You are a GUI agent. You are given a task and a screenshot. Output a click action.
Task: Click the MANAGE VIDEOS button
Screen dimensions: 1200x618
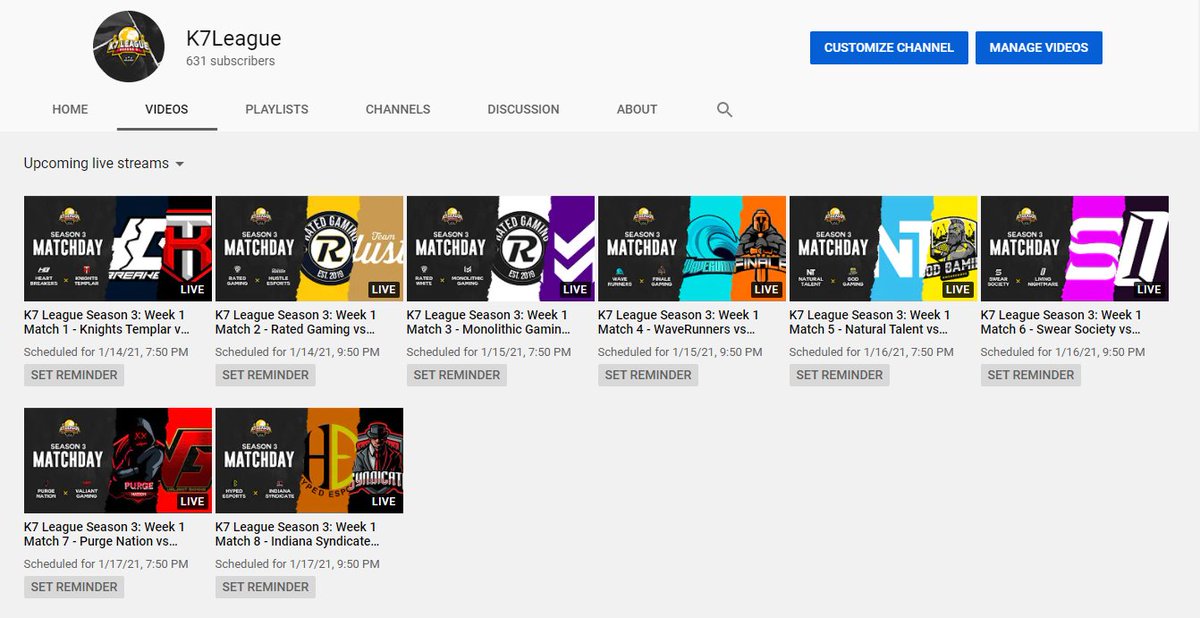point(1039,47)
